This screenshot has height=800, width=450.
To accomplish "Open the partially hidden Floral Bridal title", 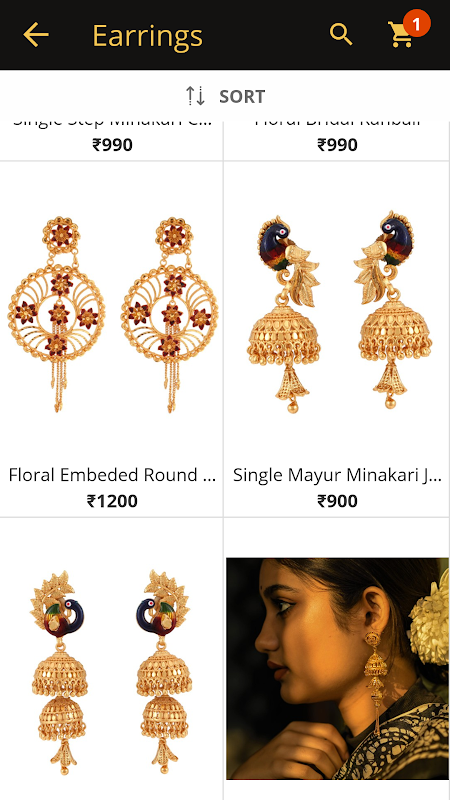I will pos(337,123).
